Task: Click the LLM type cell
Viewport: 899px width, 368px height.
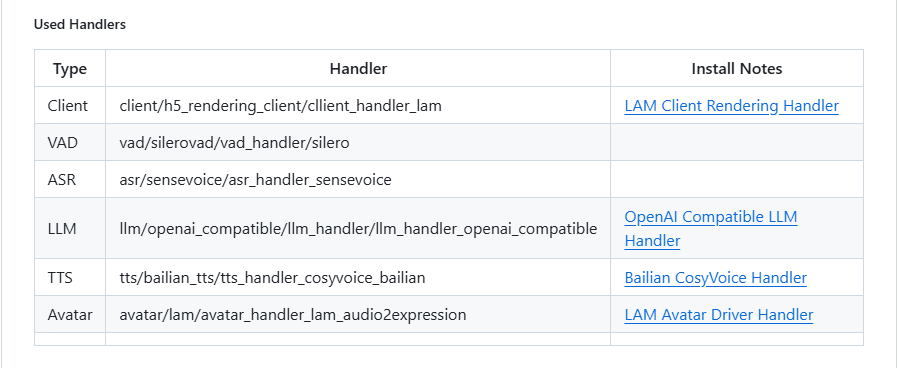Action: (x=70, y=229)
